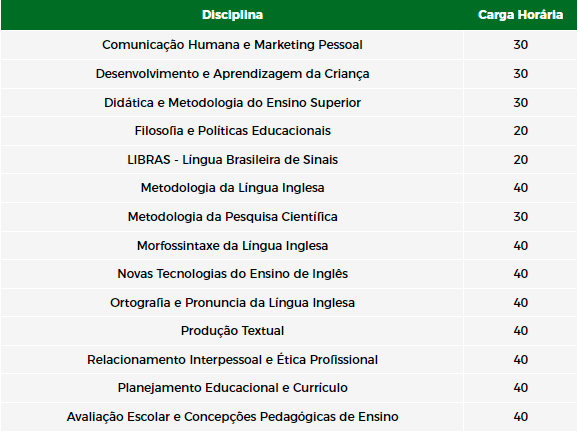Image resolution: width=578 pixels, height=432 pixels.
Task: Click Metodologia da Pesquisa Científica
Action: tap(232, 217)
